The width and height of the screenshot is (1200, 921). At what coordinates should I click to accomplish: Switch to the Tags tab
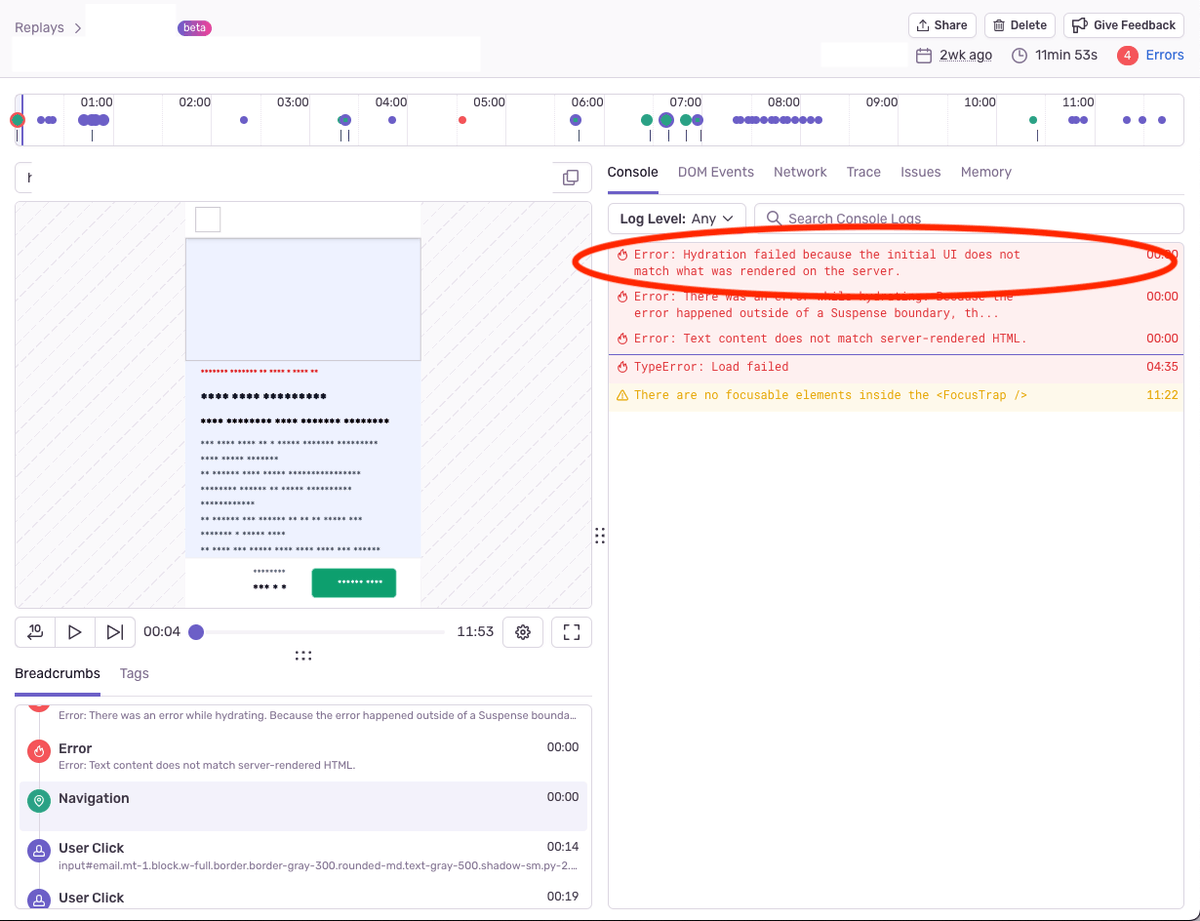point(134,673)
